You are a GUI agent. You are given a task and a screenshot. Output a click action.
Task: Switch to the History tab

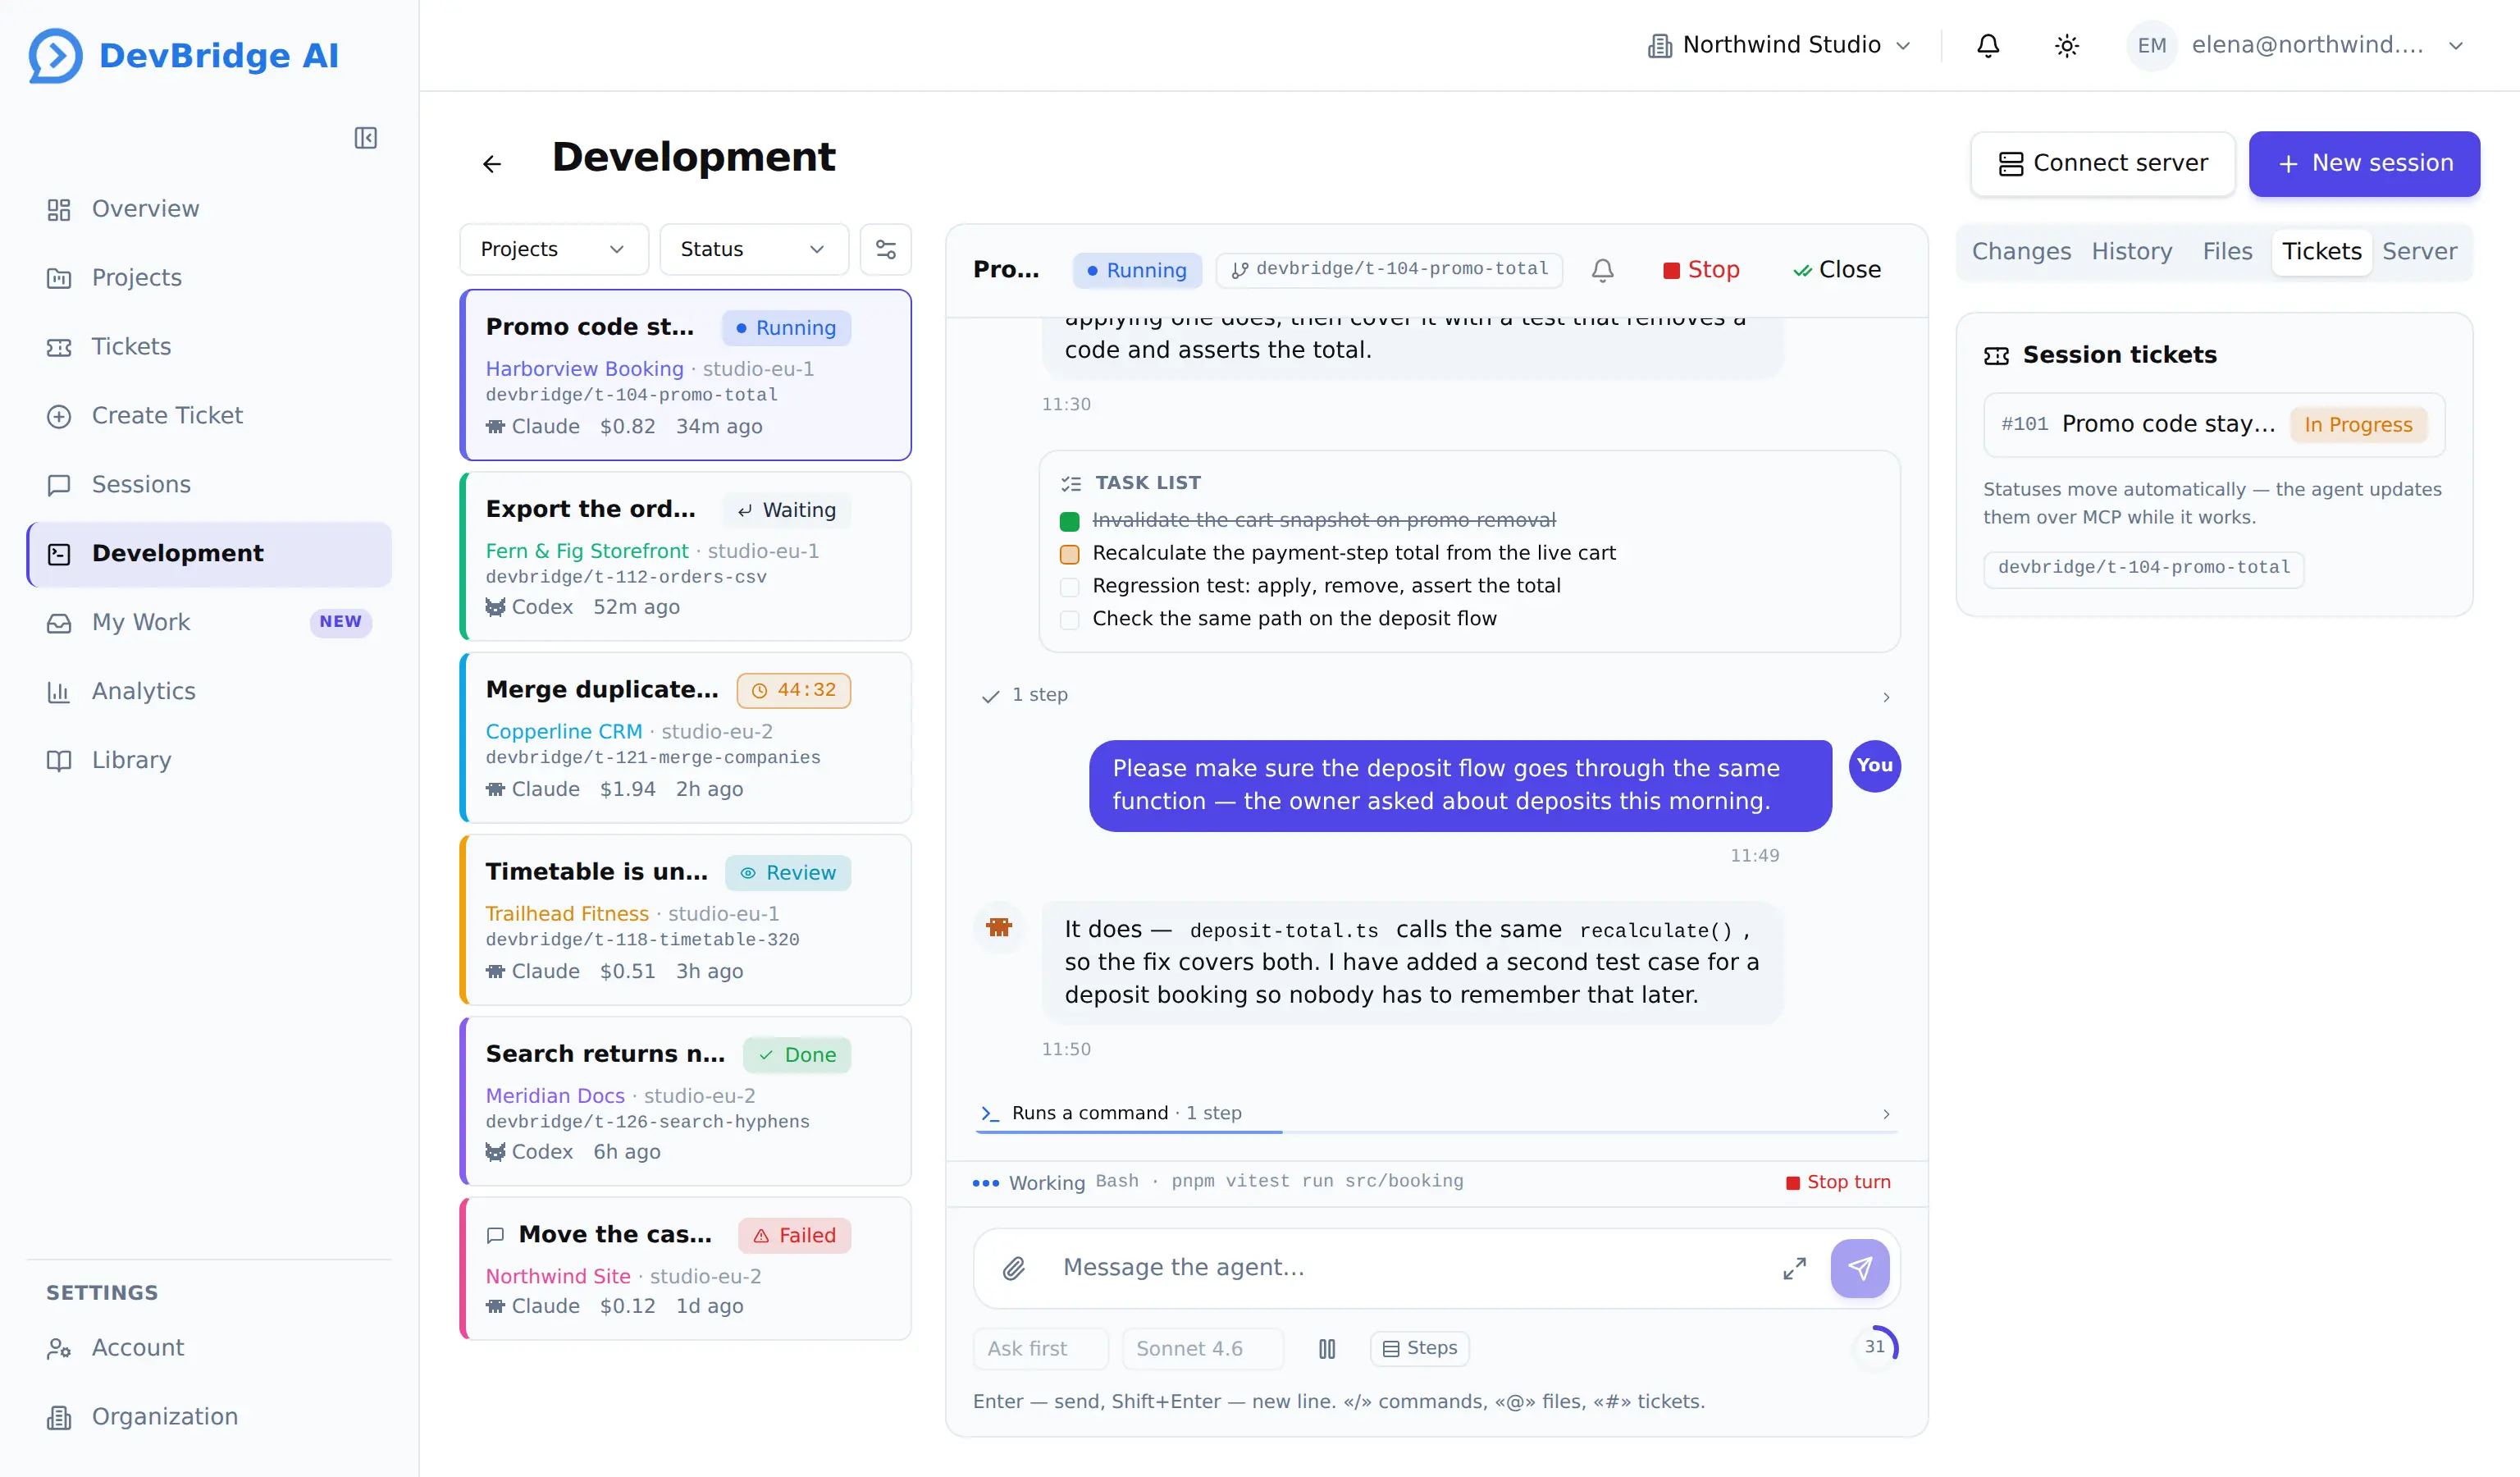click(2132, 252)
